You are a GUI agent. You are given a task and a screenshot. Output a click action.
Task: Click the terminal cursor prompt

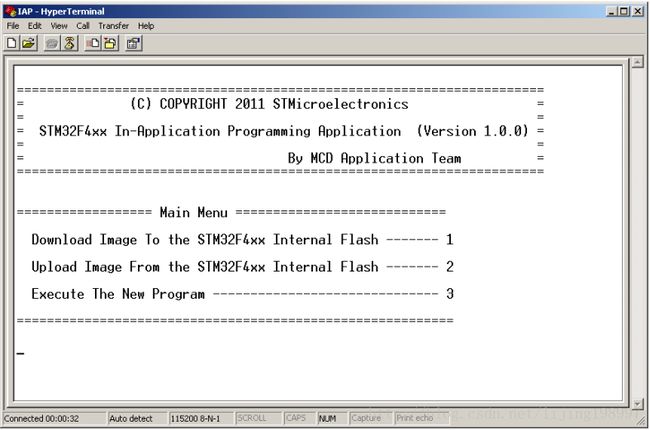point(20,354)
